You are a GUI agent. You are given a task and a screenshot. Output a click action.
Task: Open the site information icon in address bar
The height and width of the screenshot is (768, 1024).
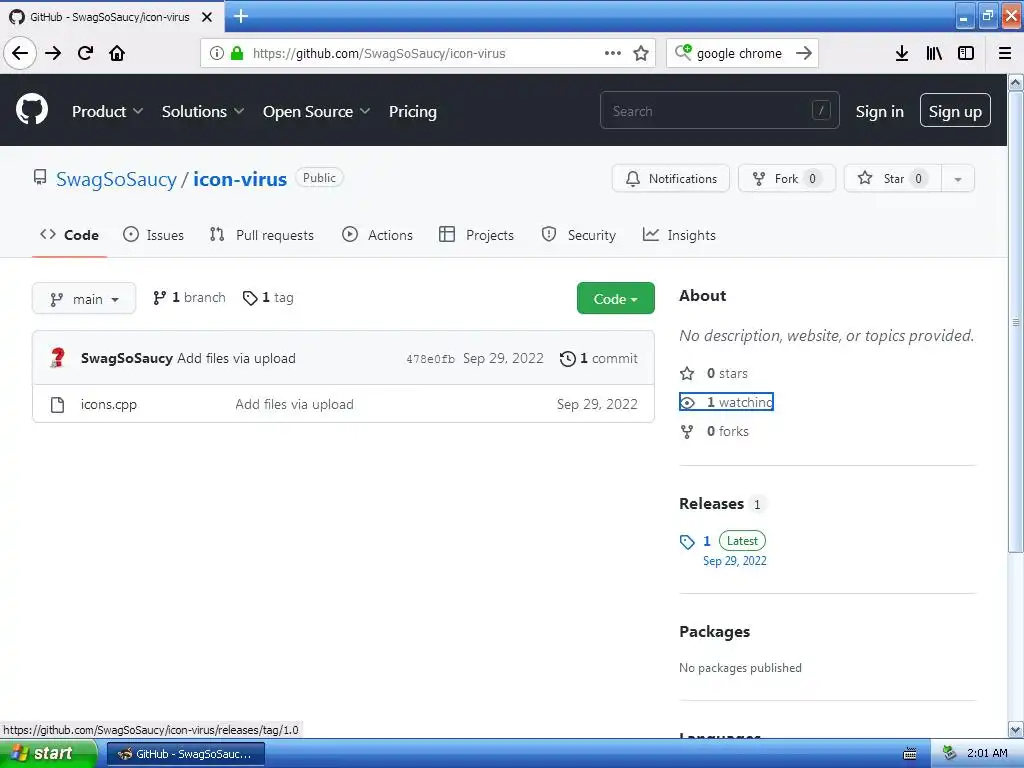click(217, 53)
